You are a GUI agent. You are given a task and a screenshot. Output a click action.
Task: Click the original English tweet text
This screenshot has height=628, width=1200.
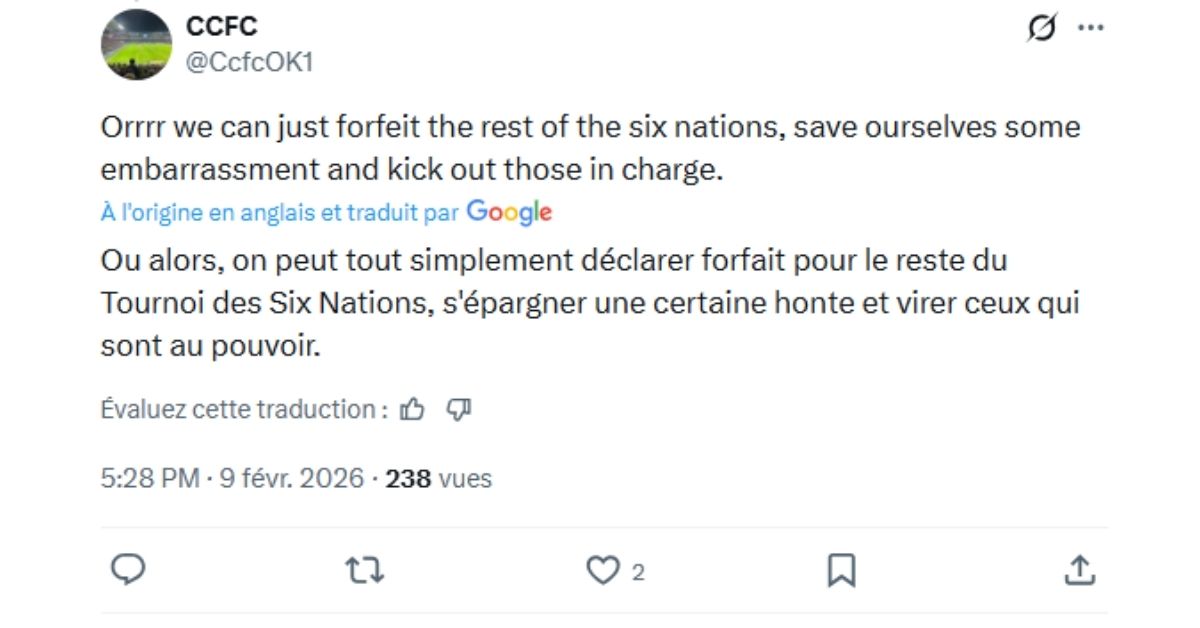pos(590,149)
